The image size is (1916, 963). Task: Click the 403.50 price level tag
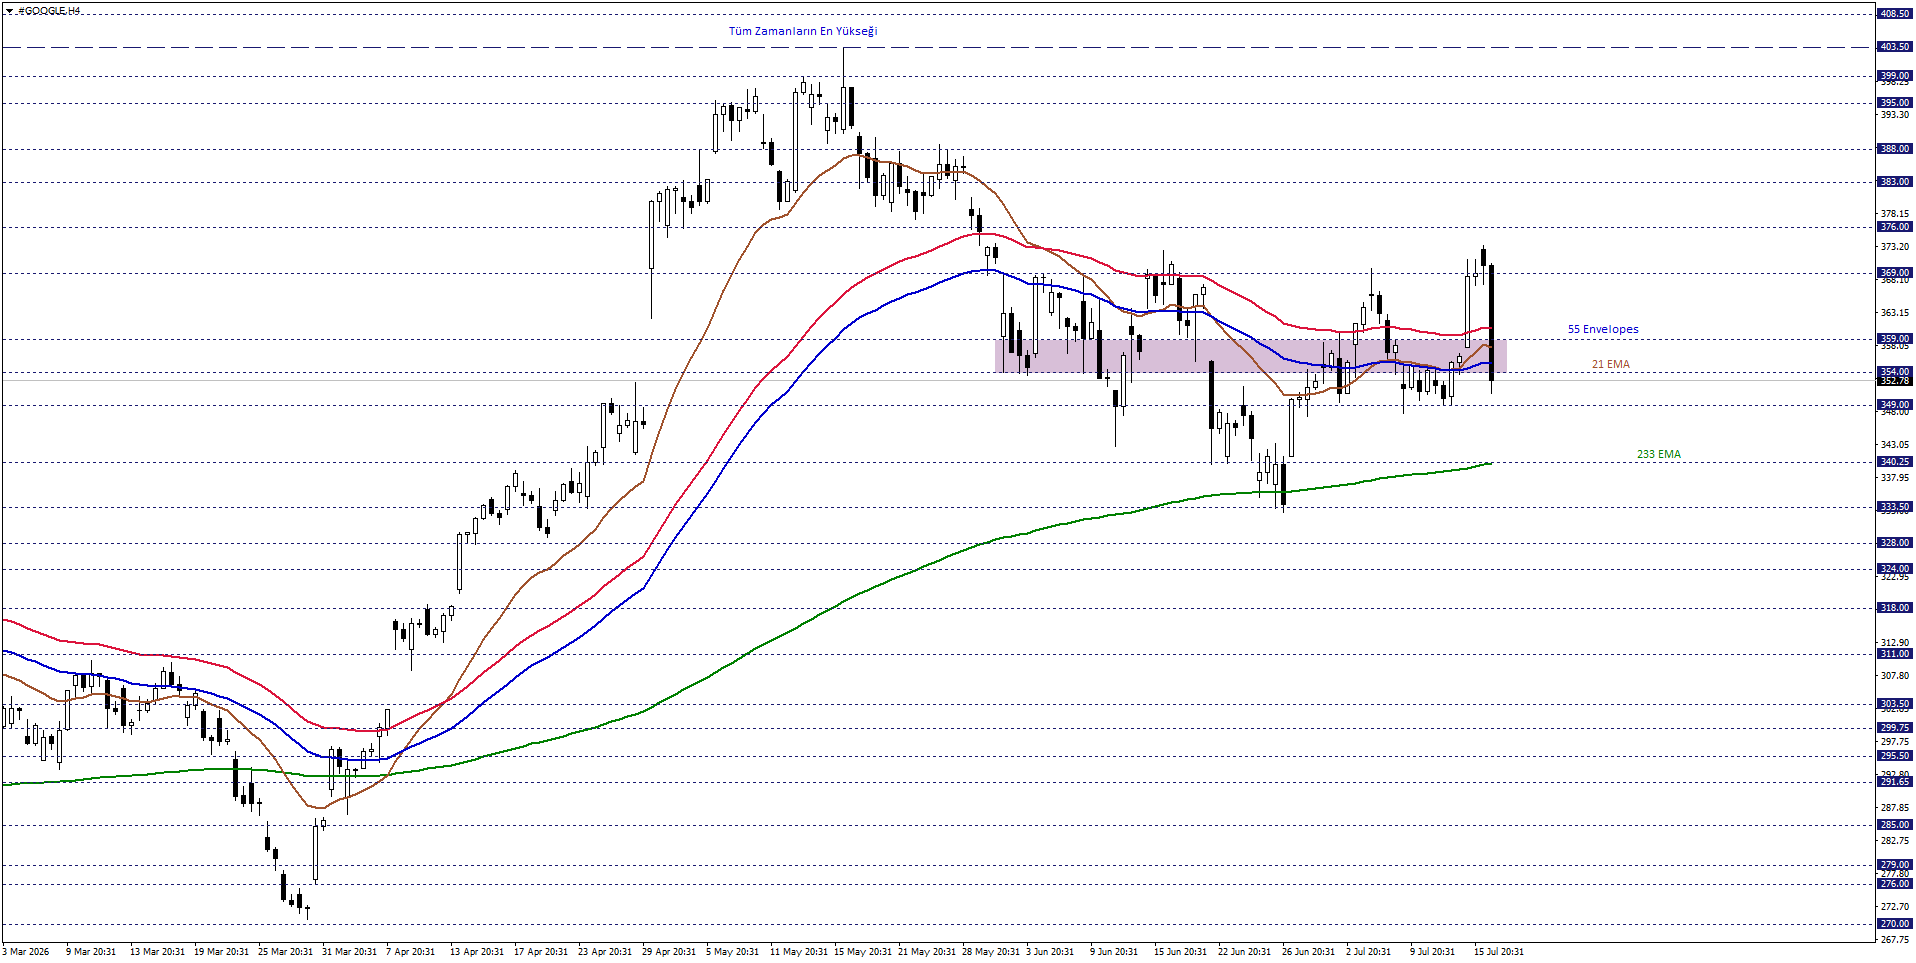pos(1895,47)
